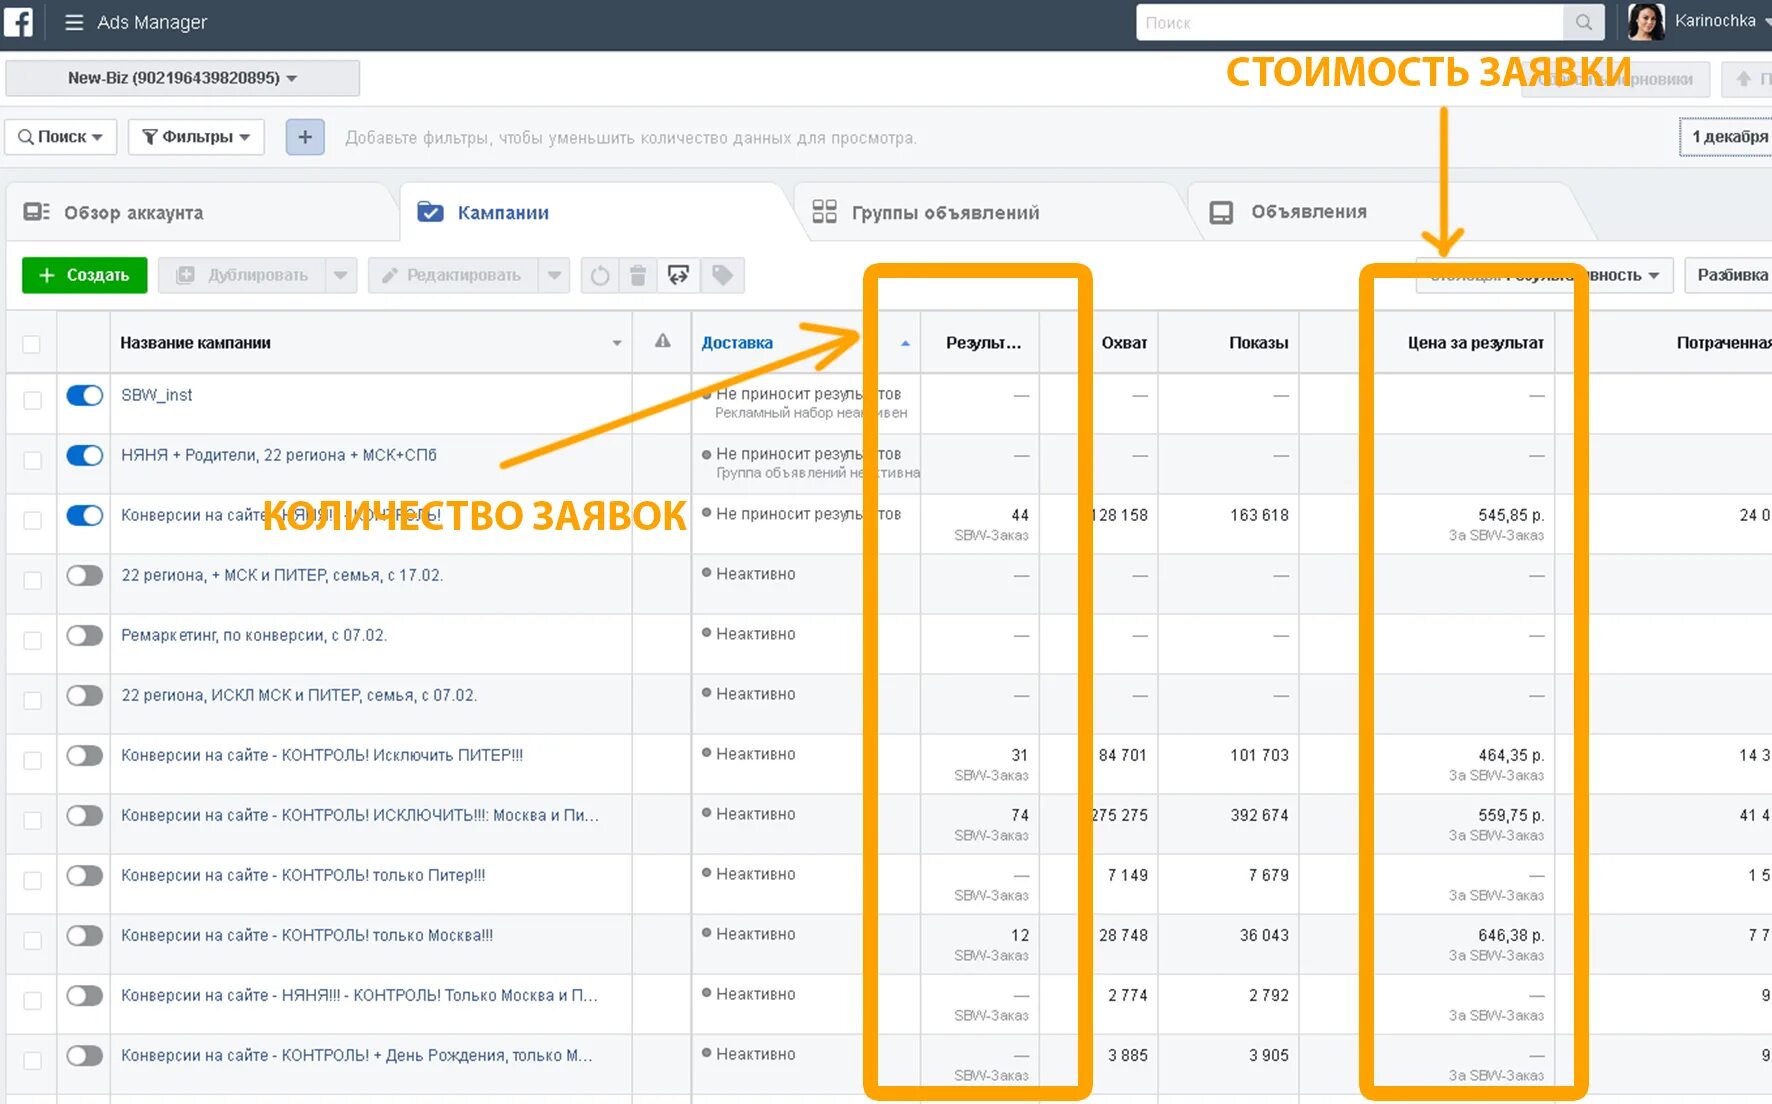This screenshot has height=1104, width=1772.
Task: Click the Дублировать button
Action: coord(243,275)
